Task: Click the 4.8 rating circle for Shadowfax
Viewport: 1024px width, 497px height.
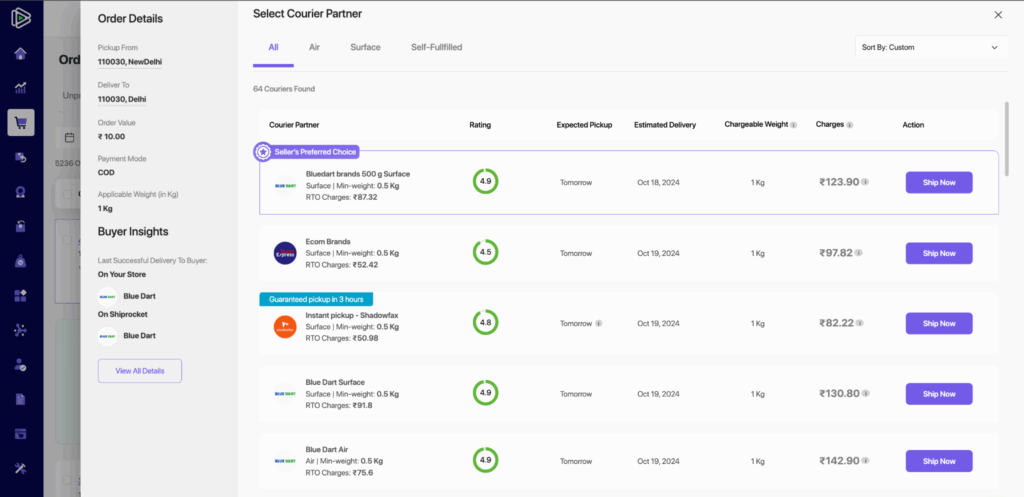Action: (485, 323)
